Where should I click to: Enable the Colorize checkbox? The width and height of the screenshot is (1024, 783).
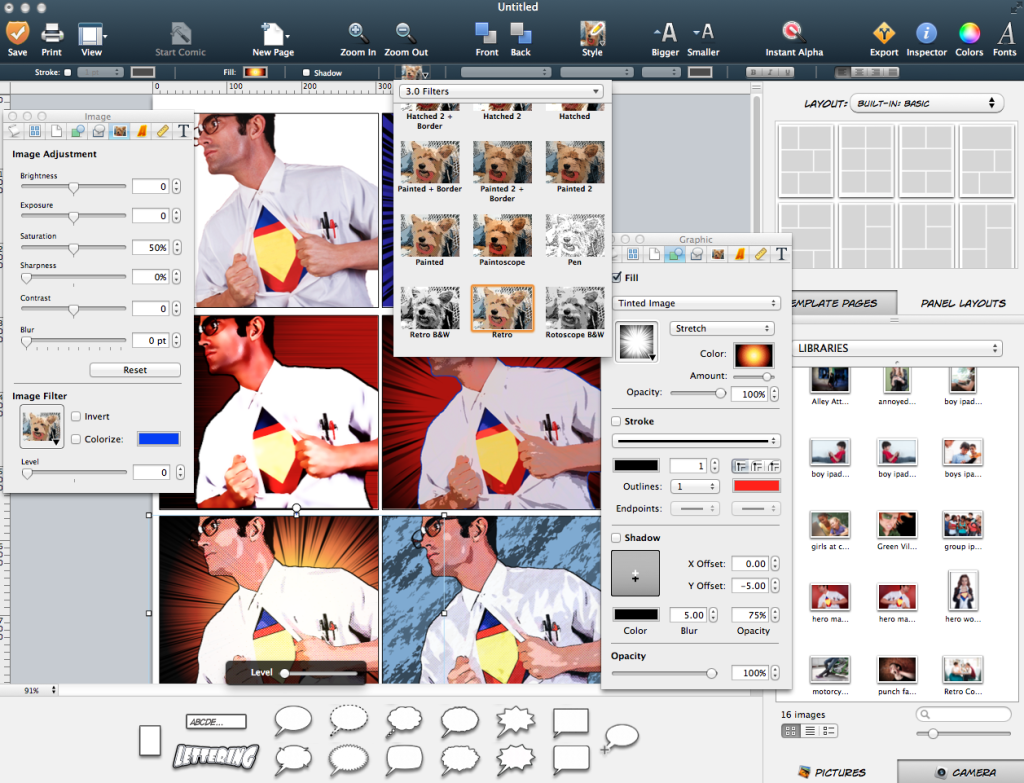[x=76, y=439]
